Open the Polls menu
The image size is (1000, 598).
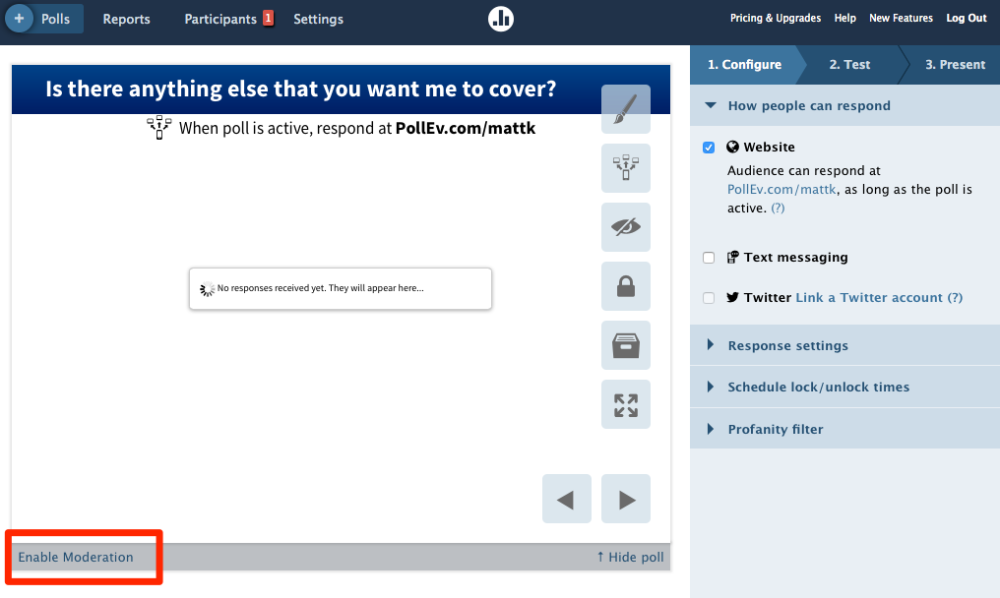click(55, 19)
